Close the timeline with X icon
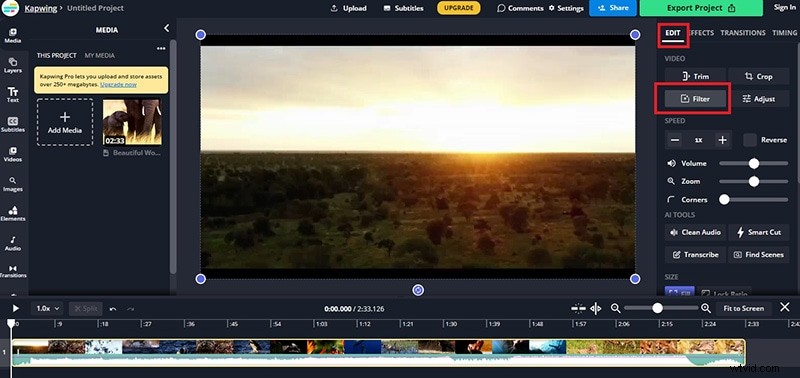This screenshot has width=800, height=378. tap(785, 307)
